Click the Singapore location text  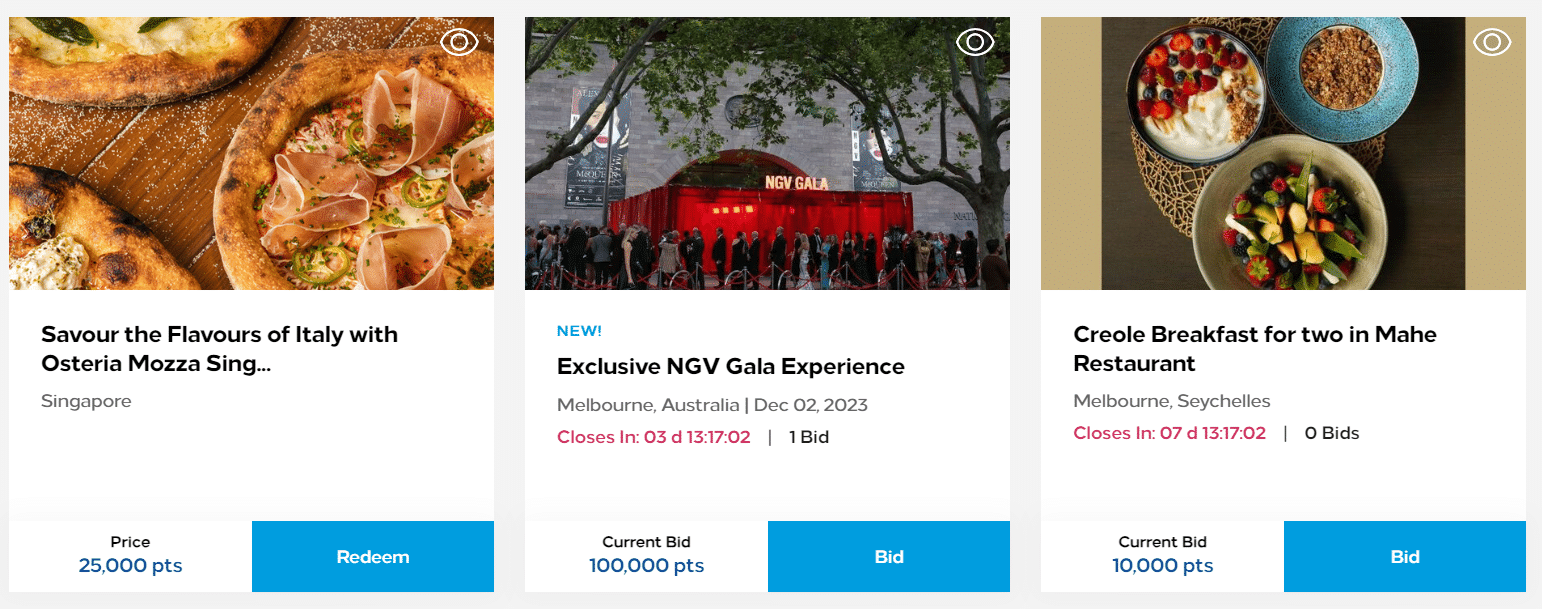point(86,401)
